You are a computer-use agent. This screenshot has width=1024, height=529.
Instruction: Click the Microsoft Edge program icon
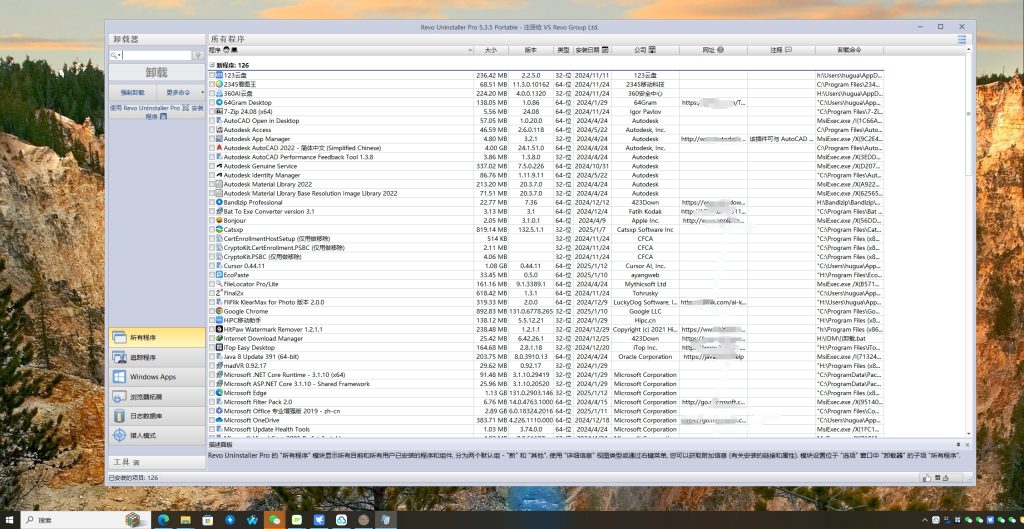pos(219,393)
